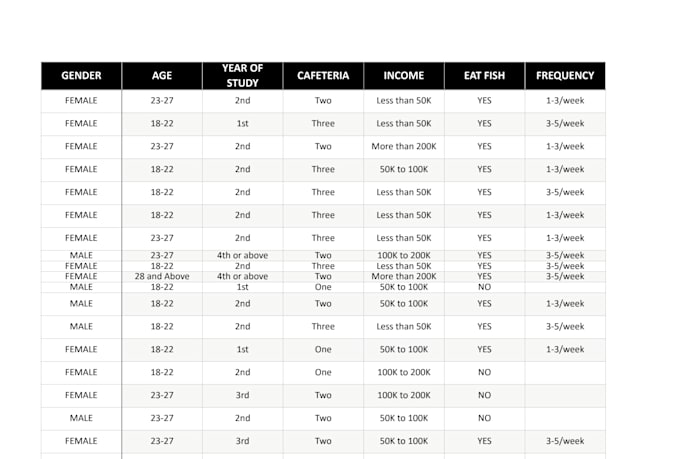Select the CAFETERIA column header
The height and width of the screenshot is (459, 680).
point(323,76)
